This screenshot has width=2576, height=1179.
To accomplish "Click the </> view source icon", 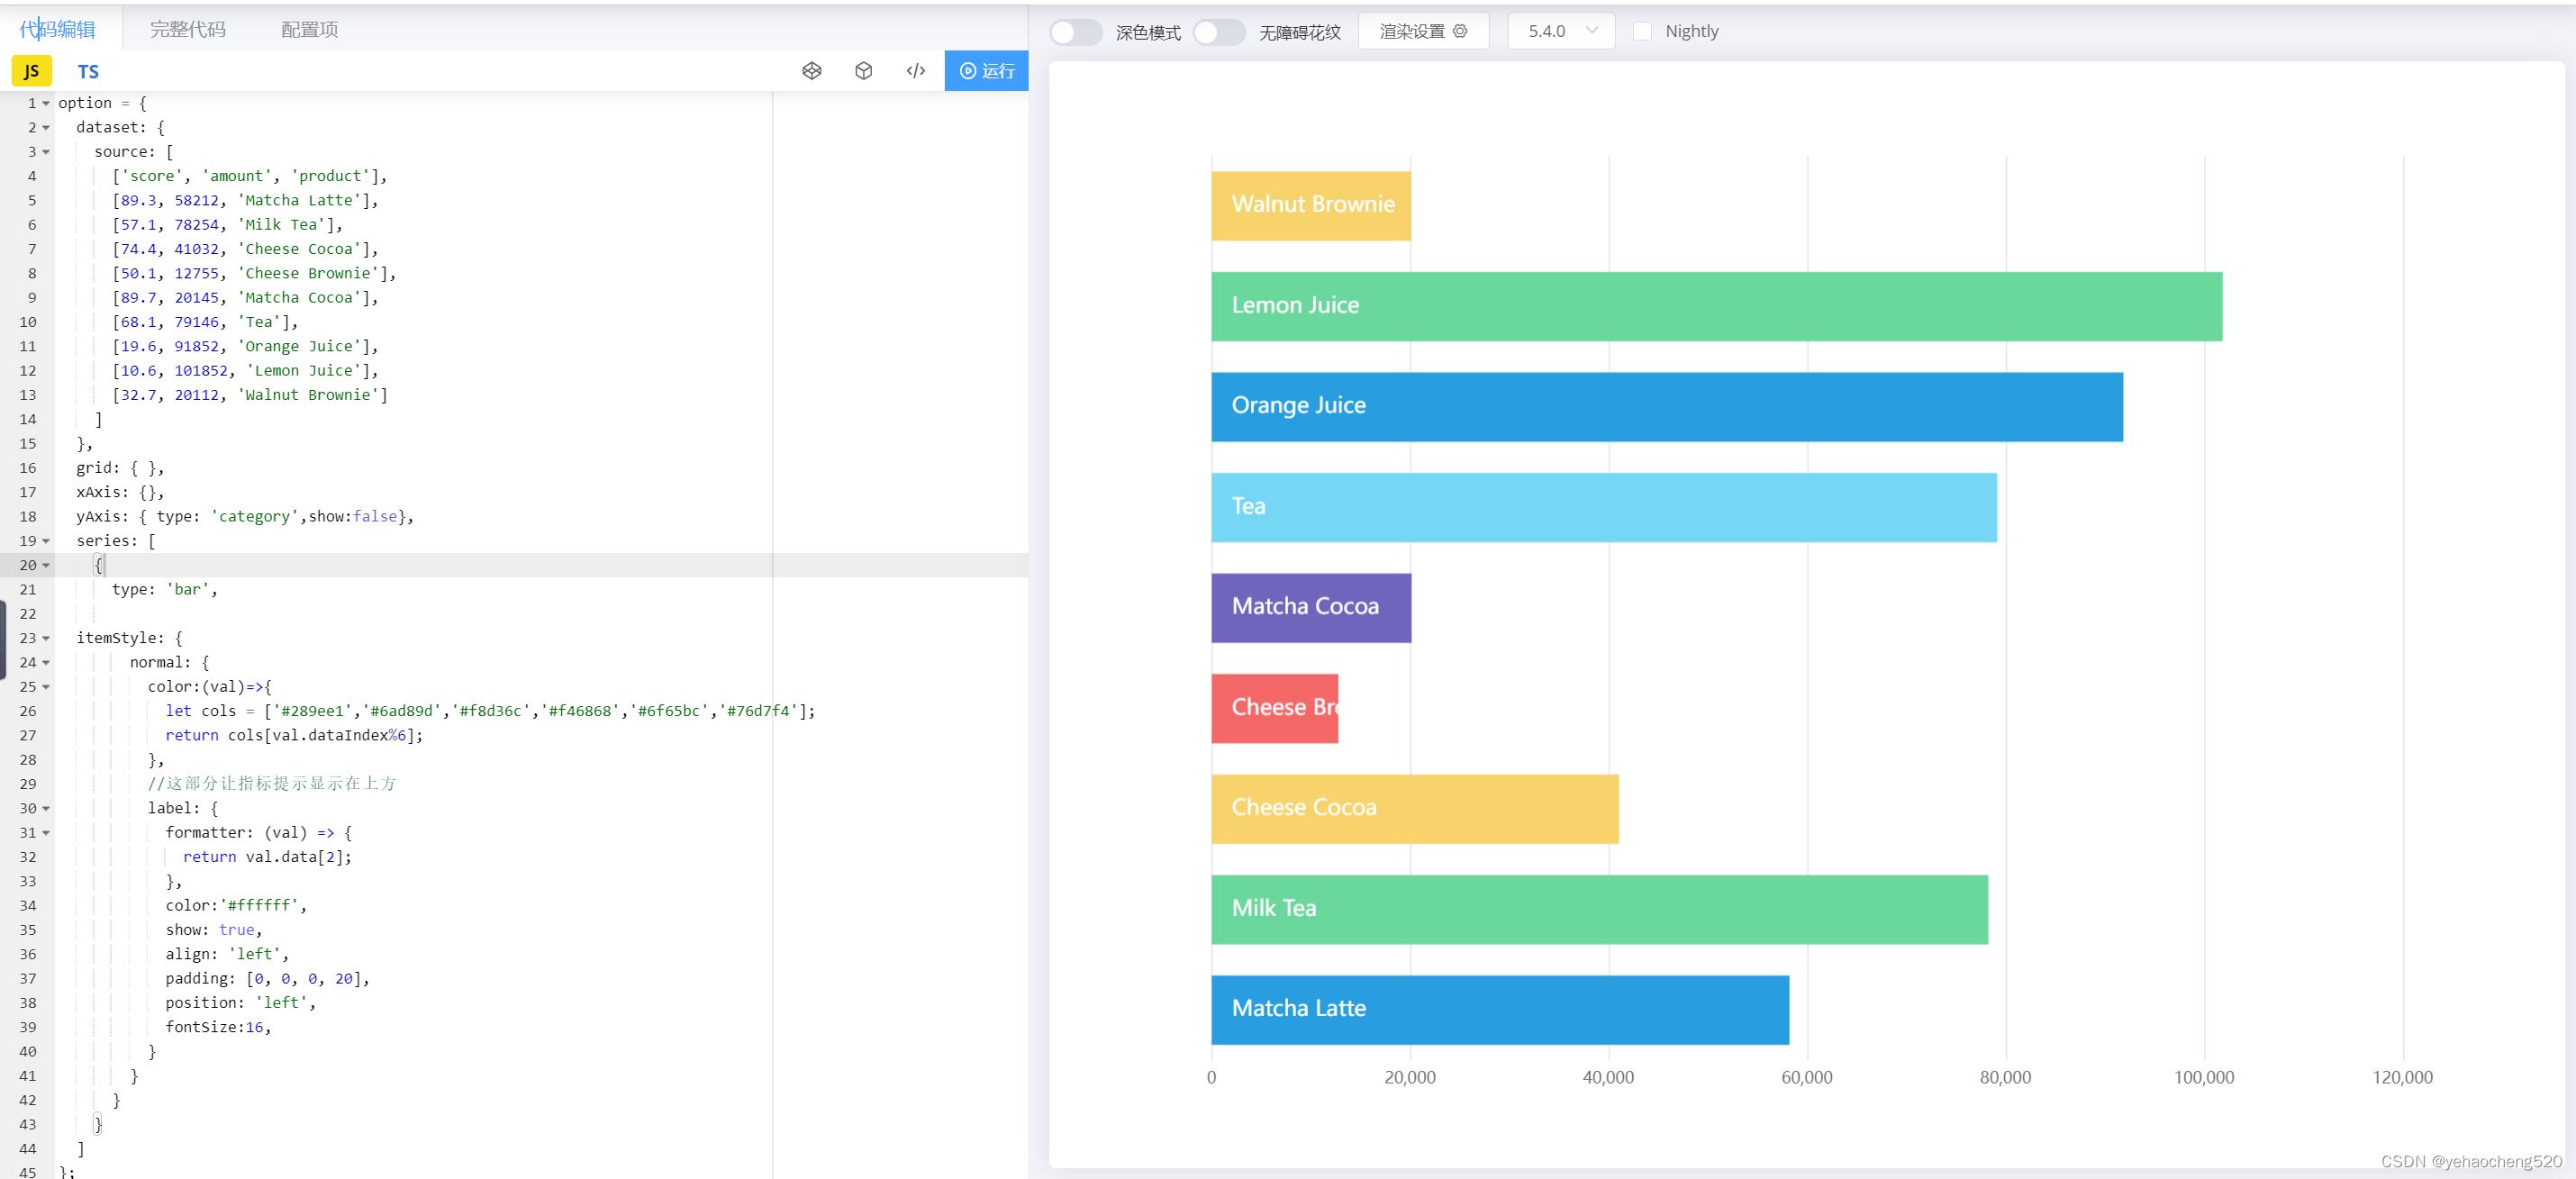I will 914,71.
